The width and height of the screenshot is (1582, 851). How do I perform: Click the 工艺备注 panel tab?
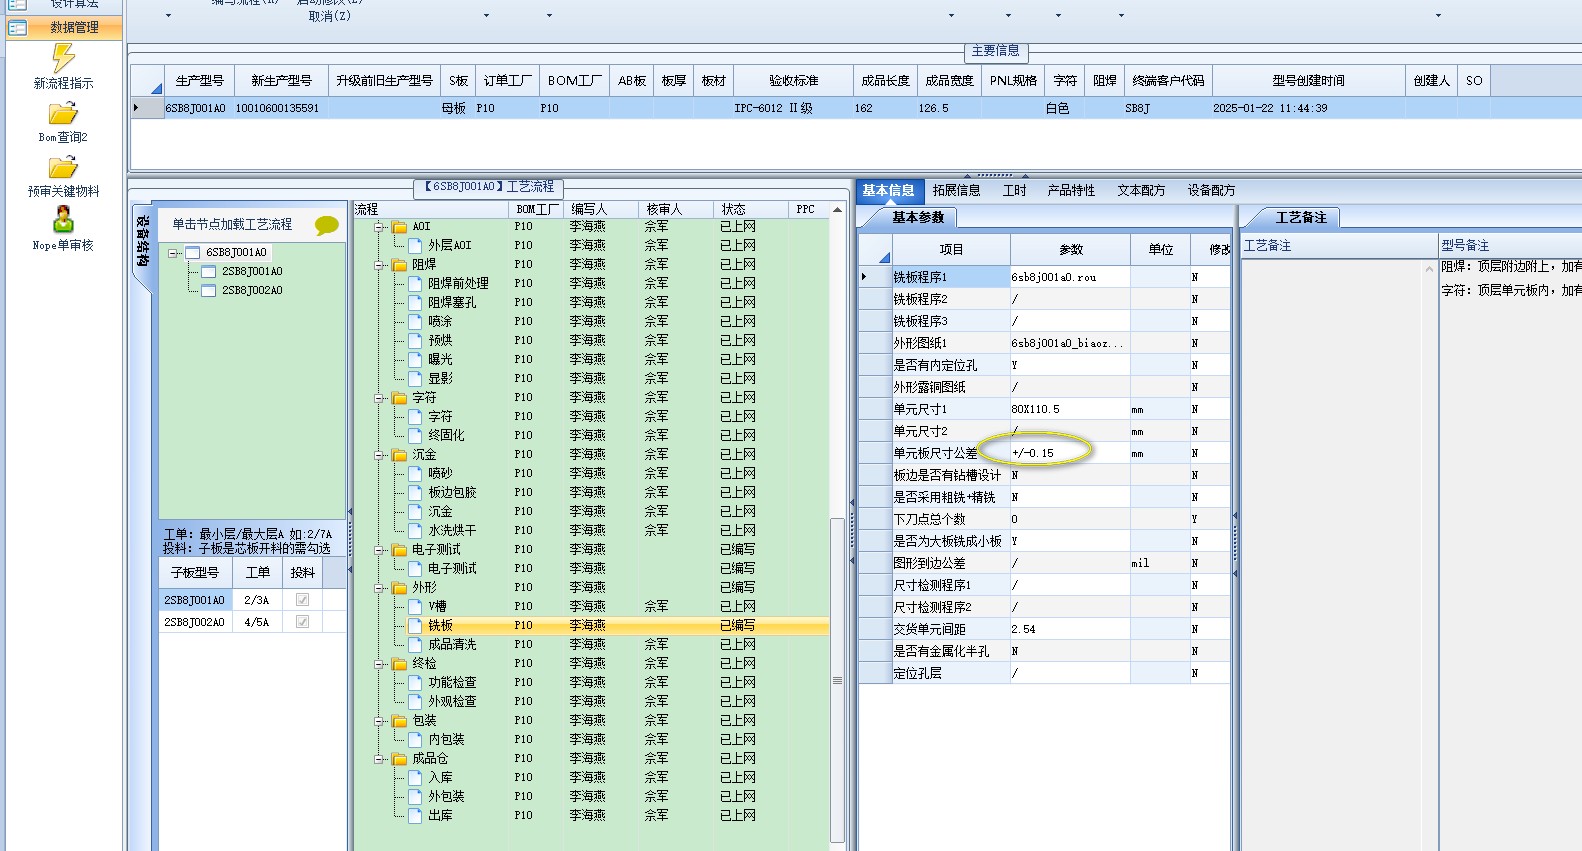tap(1300, 217)
